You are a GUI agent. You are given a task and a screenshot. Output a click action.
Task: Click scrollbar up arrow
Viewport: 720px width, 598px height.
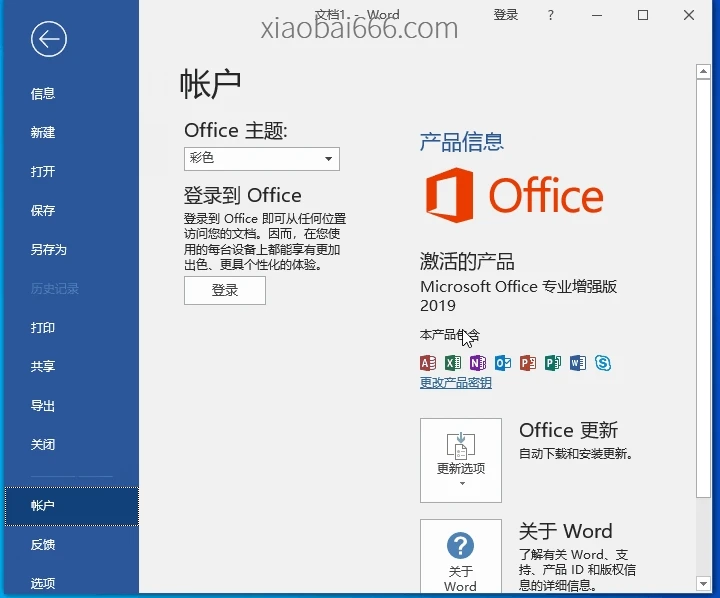click(x=703, y=71)
